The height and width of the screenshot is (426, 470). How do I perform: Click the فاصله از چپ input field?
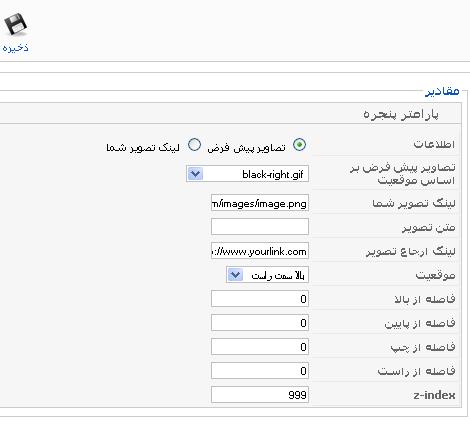click(260, 347)
